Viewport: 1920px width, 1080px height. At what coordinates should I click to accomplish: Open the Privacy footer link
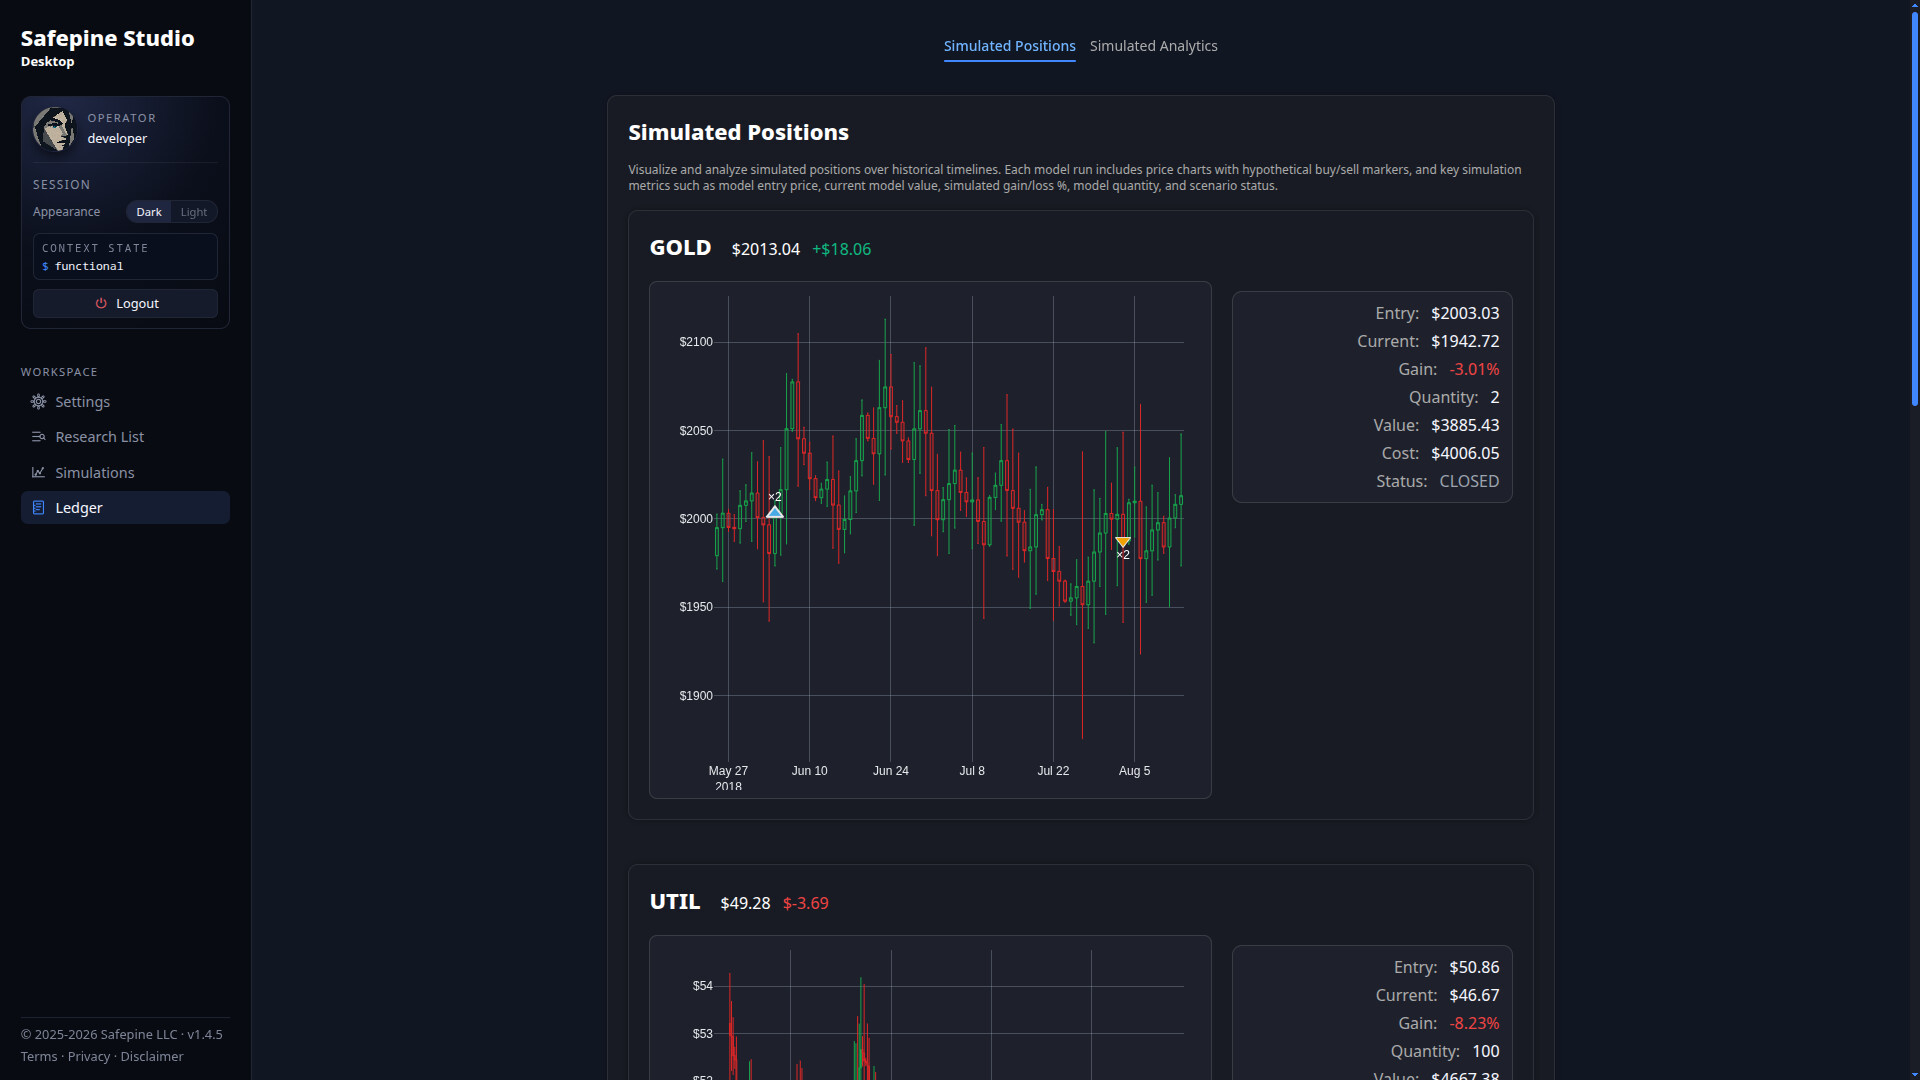[89, 1057]
